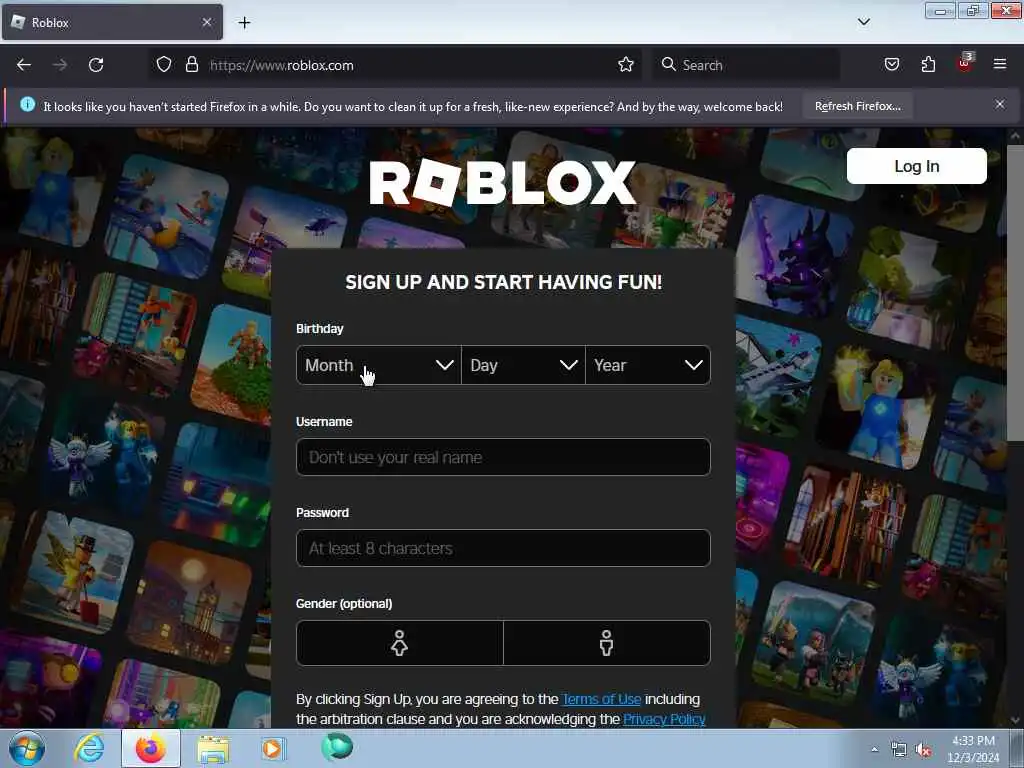Select the male gender option

(607, 643)
